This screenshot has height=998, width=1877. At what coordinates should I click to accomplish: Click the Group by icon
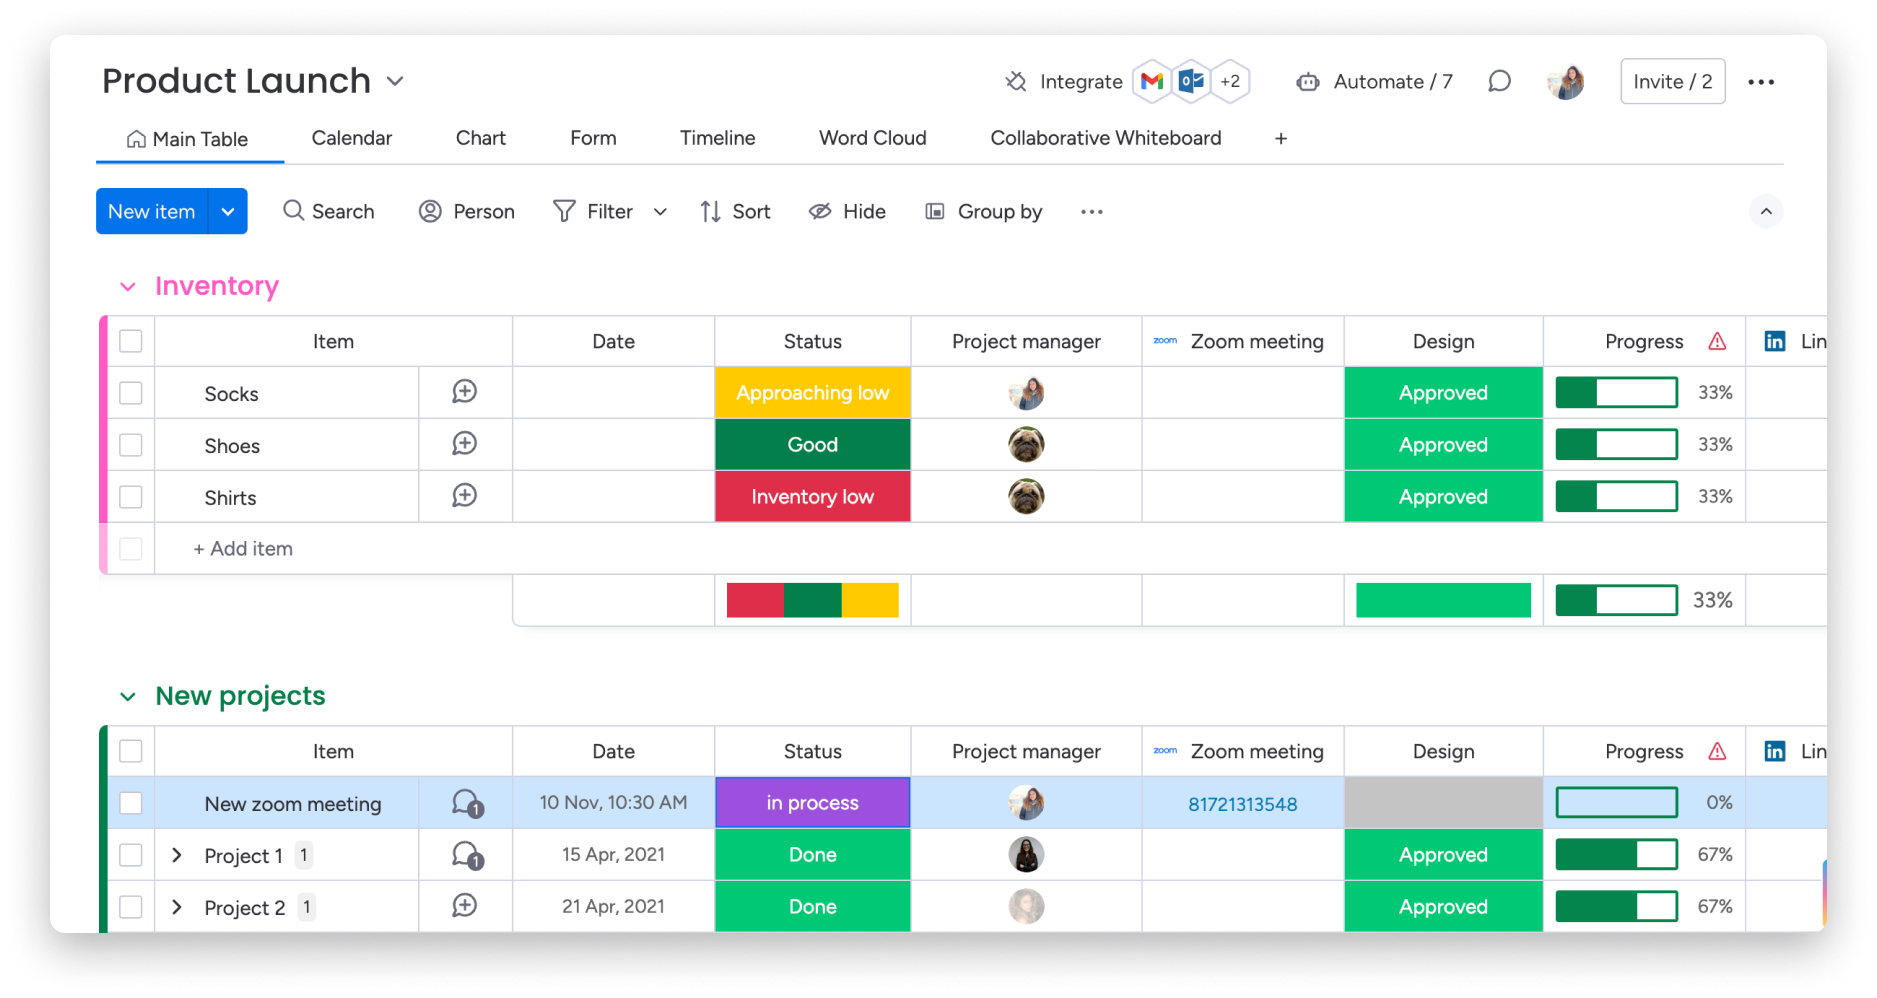coord(935,211)
